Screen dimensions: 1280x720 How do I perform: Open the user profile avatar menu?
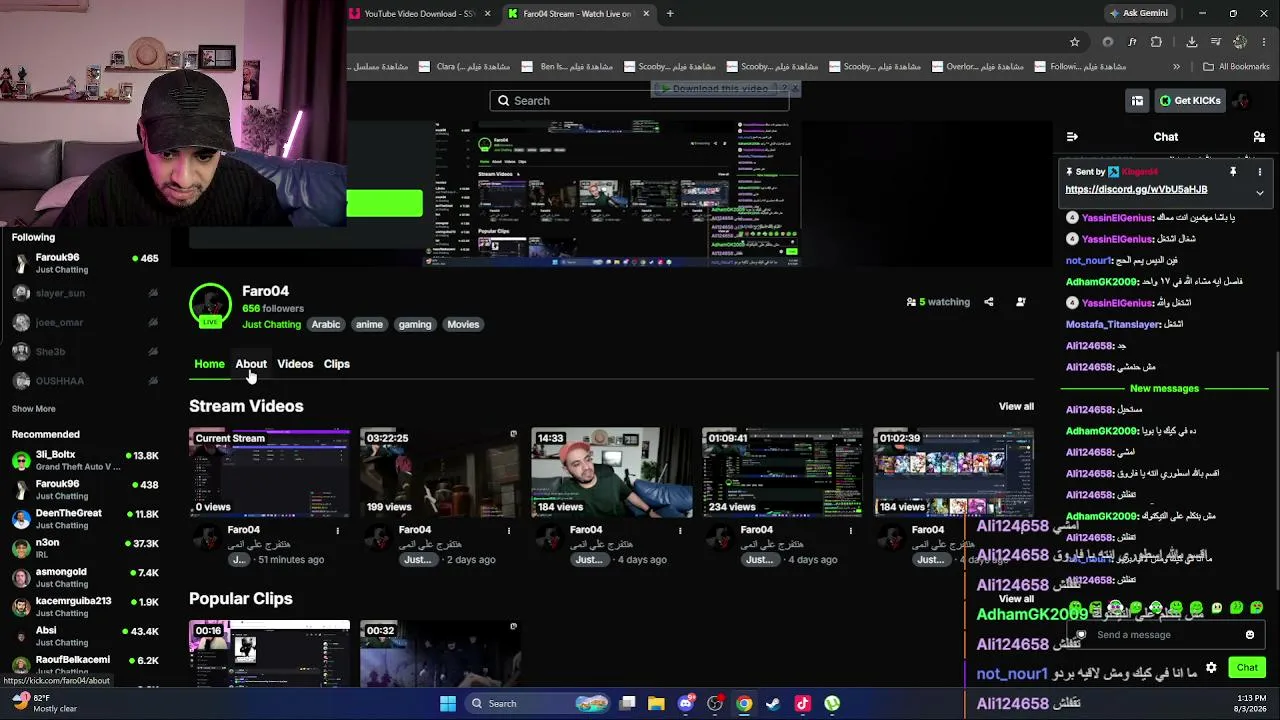click(1241, 101)
